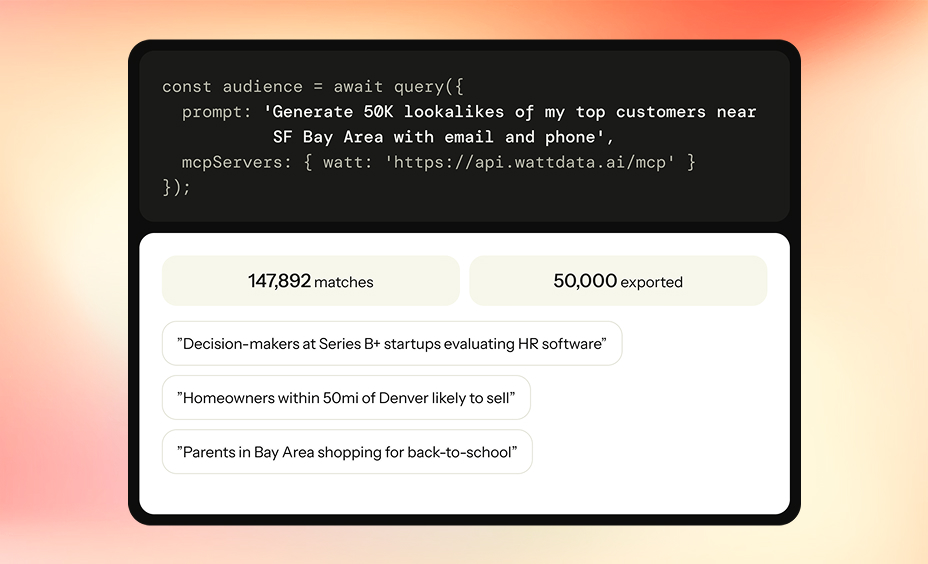The image size is (928, 564).
Task: Select the HR software decision-makers prompt chip
Action: (x=391, y=344)
